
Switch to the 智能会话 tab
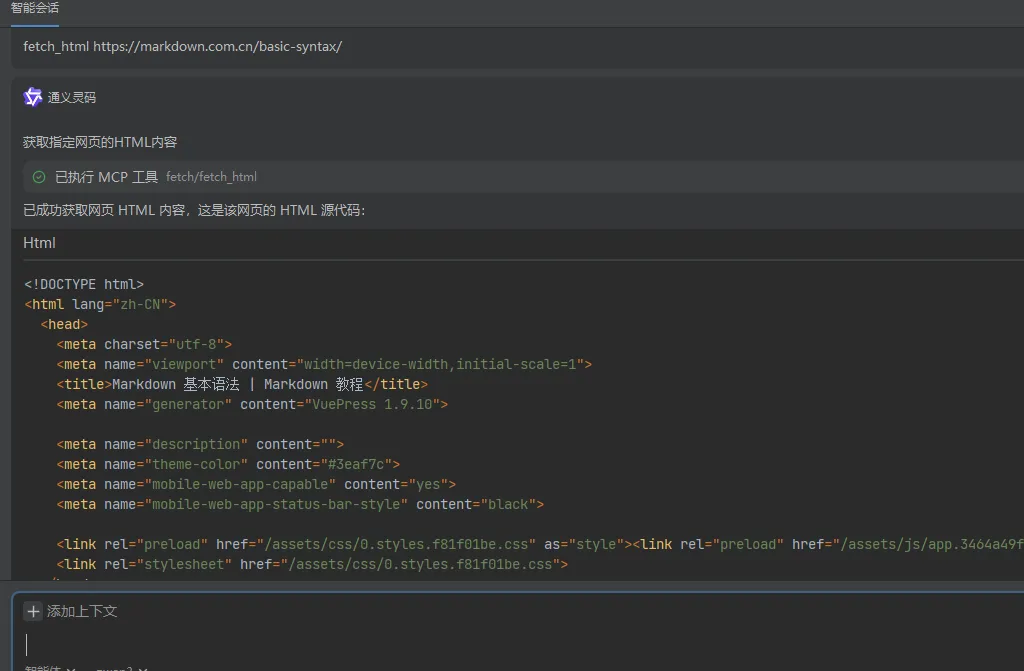click(x=35, y=8)
